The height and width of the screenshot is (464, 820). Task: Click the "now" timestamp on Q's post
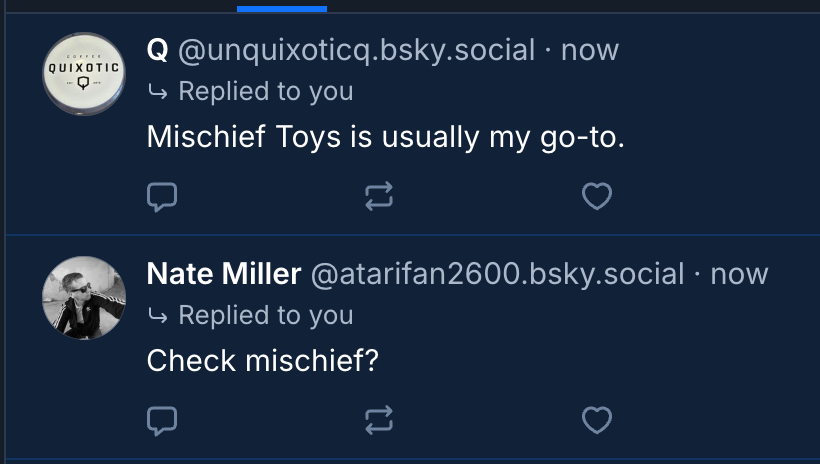tap(590, 50)
